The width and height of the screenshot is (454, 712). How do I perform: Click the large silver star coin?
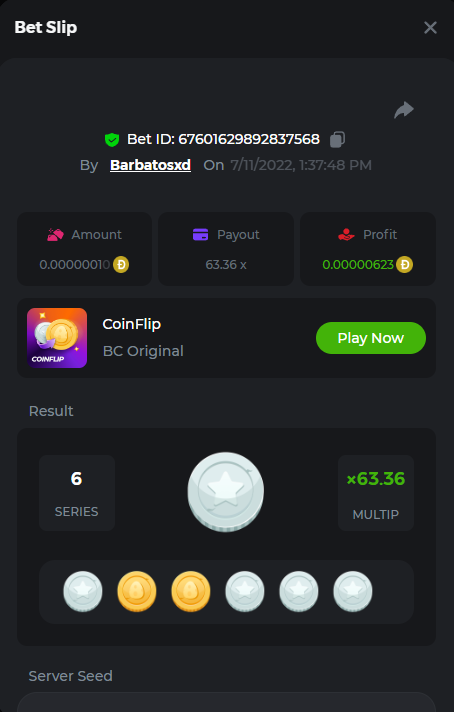(226, 492)
